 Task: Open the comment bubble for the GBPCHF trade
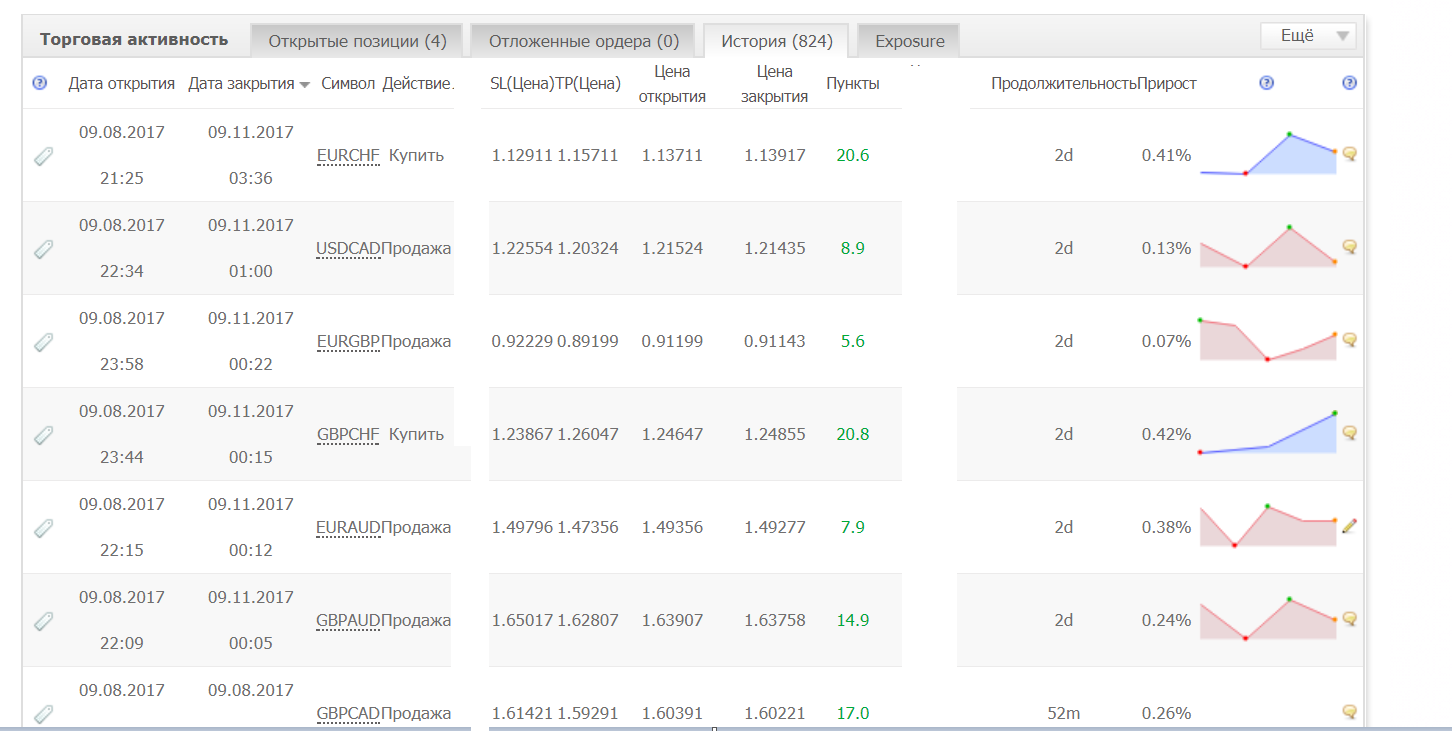(x=1350, y=433)
